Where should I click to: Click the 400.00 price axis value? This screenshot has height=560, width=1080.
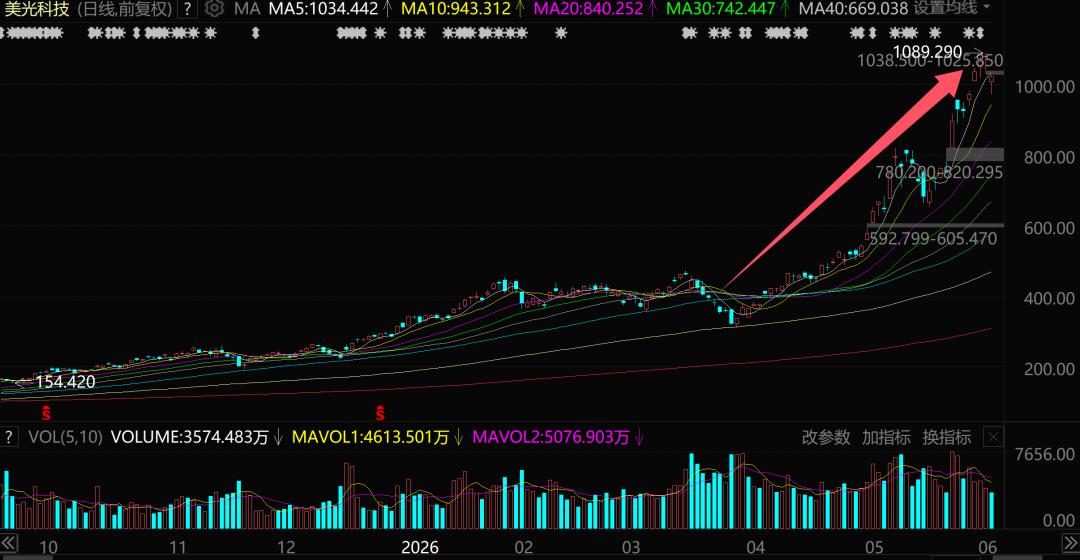[1049, 299]
